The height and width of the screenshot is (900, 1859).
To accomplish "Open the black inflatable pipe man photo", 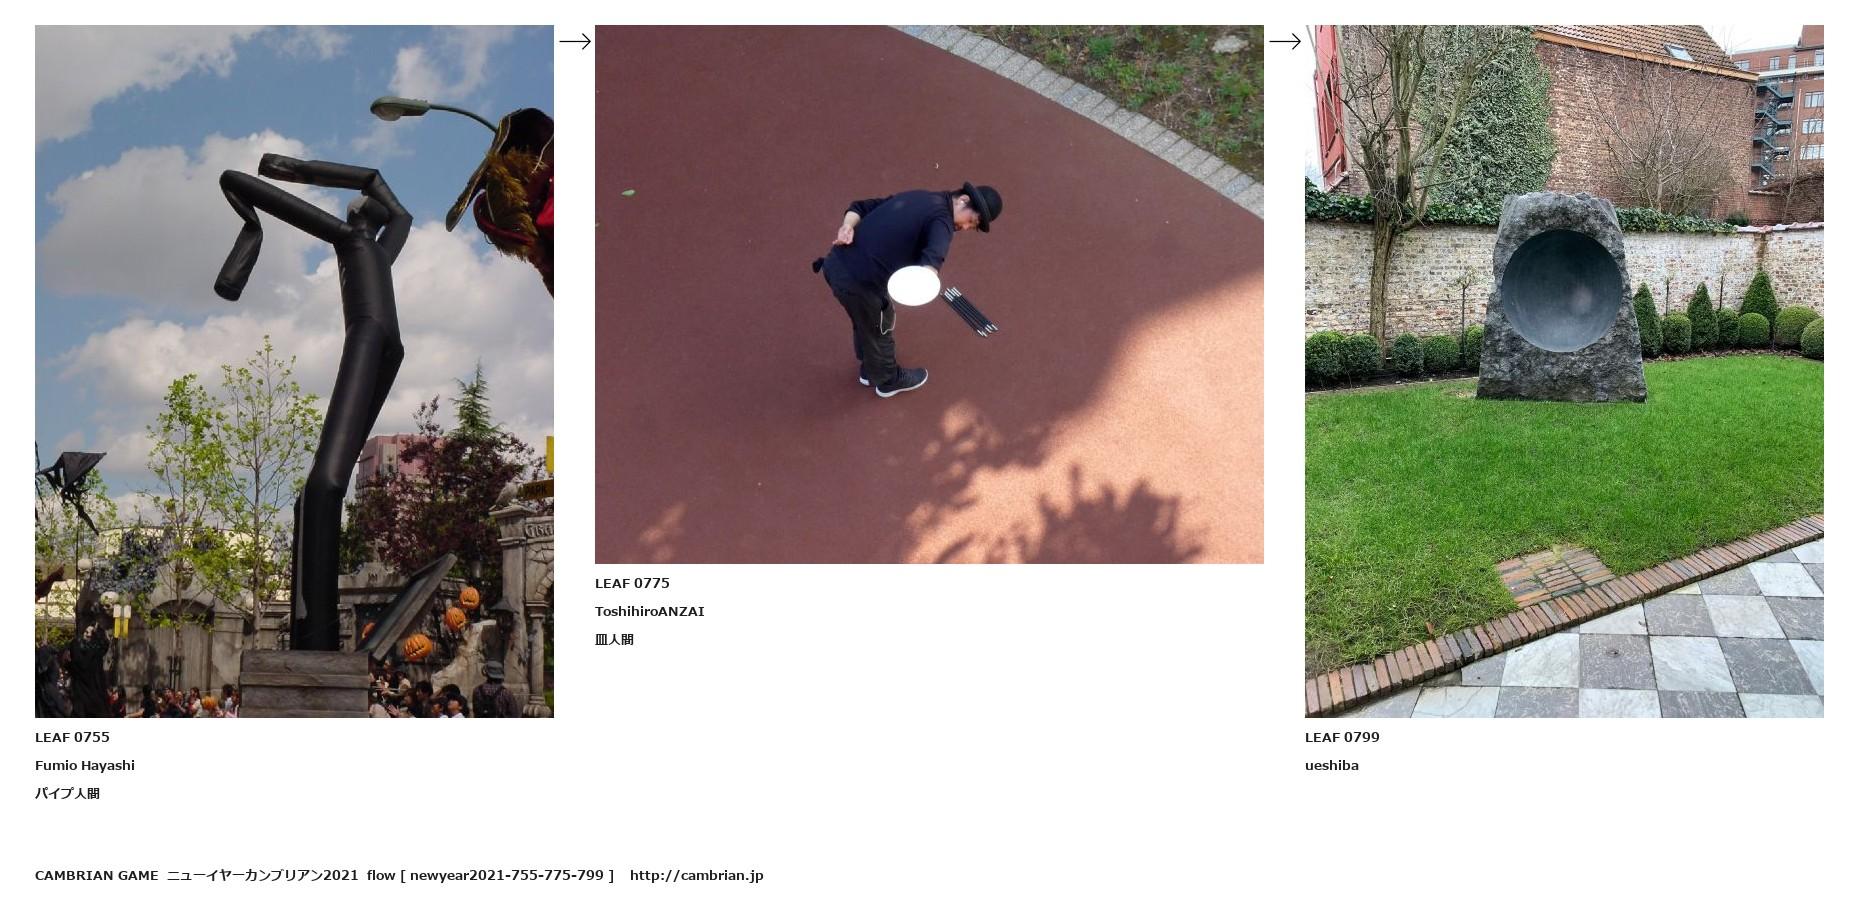I will (x=294, y=371).
